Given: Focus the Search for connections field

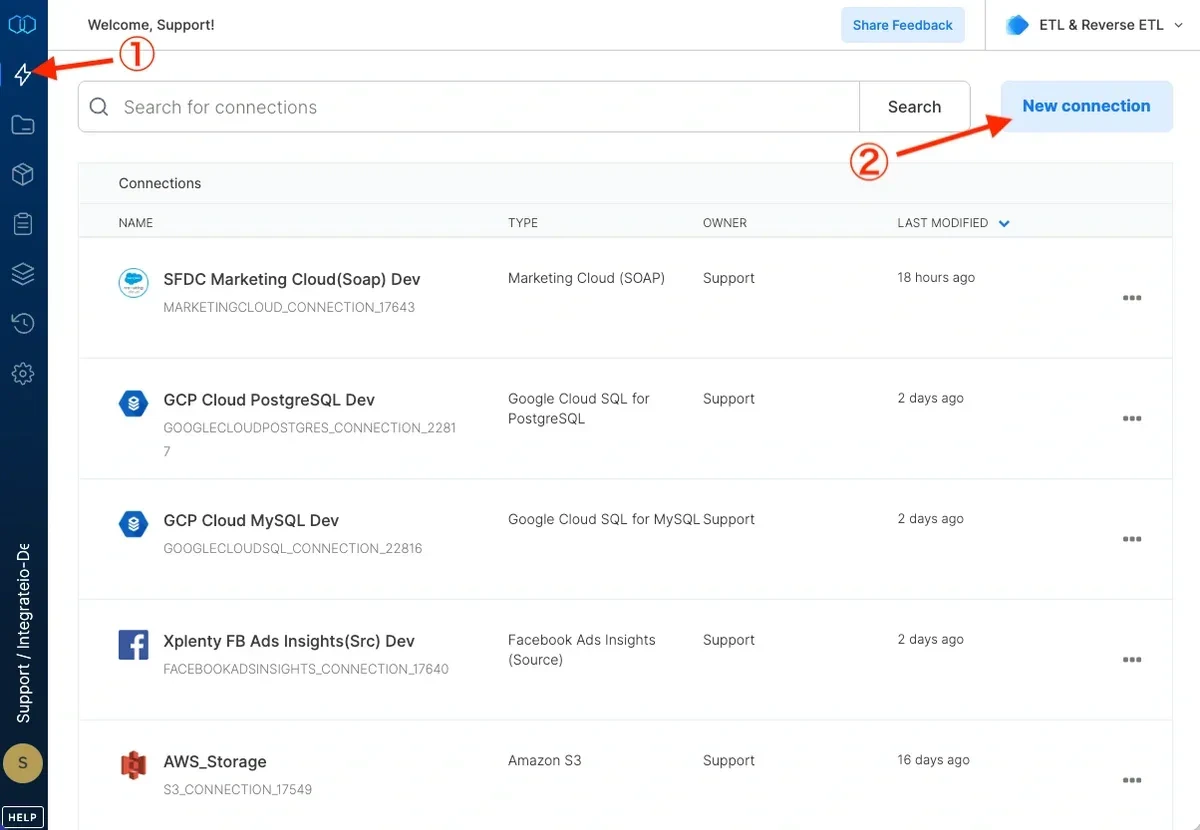Looking at the screenshot, I should [469, 107].
